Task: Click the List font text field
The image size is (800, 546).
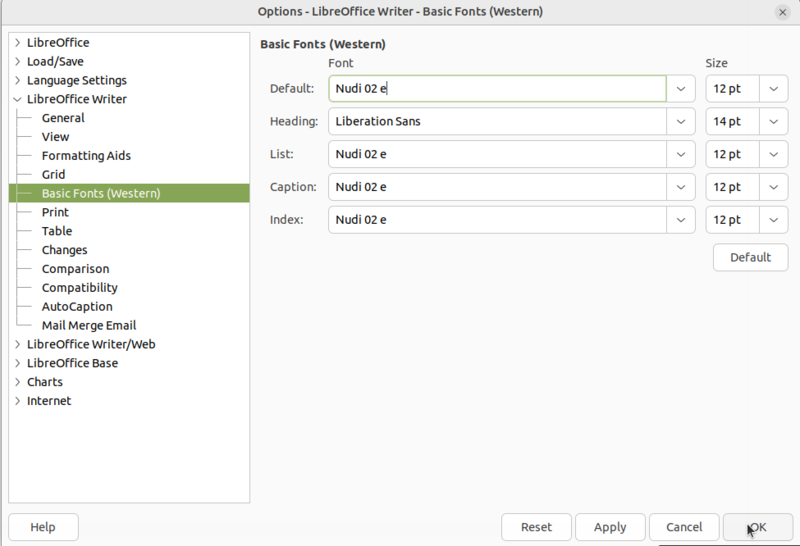Action: 497,154
